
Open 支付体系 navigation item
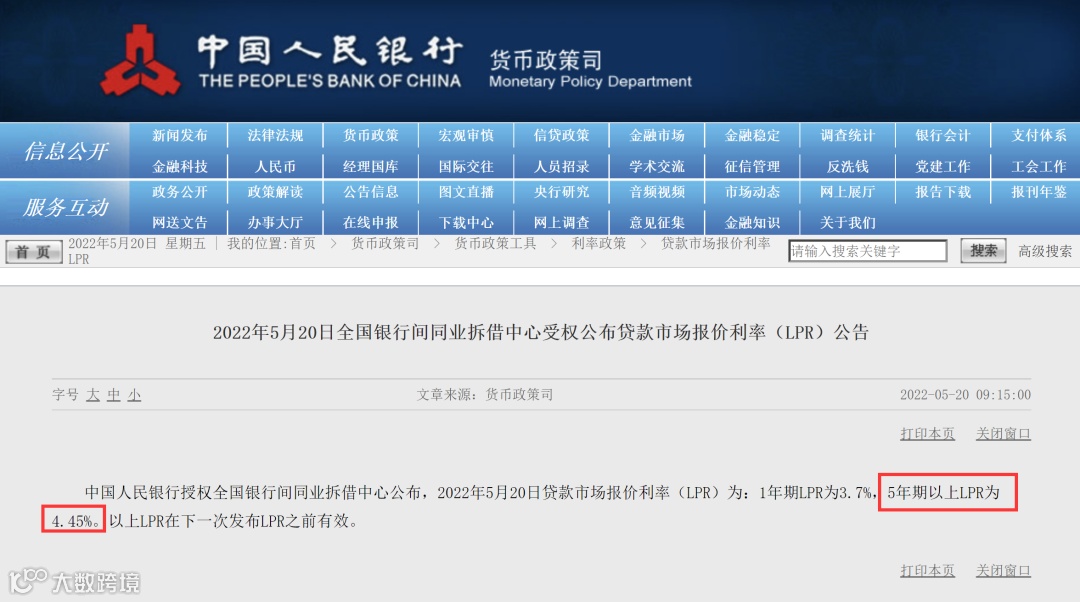(x=1039, y=135)
